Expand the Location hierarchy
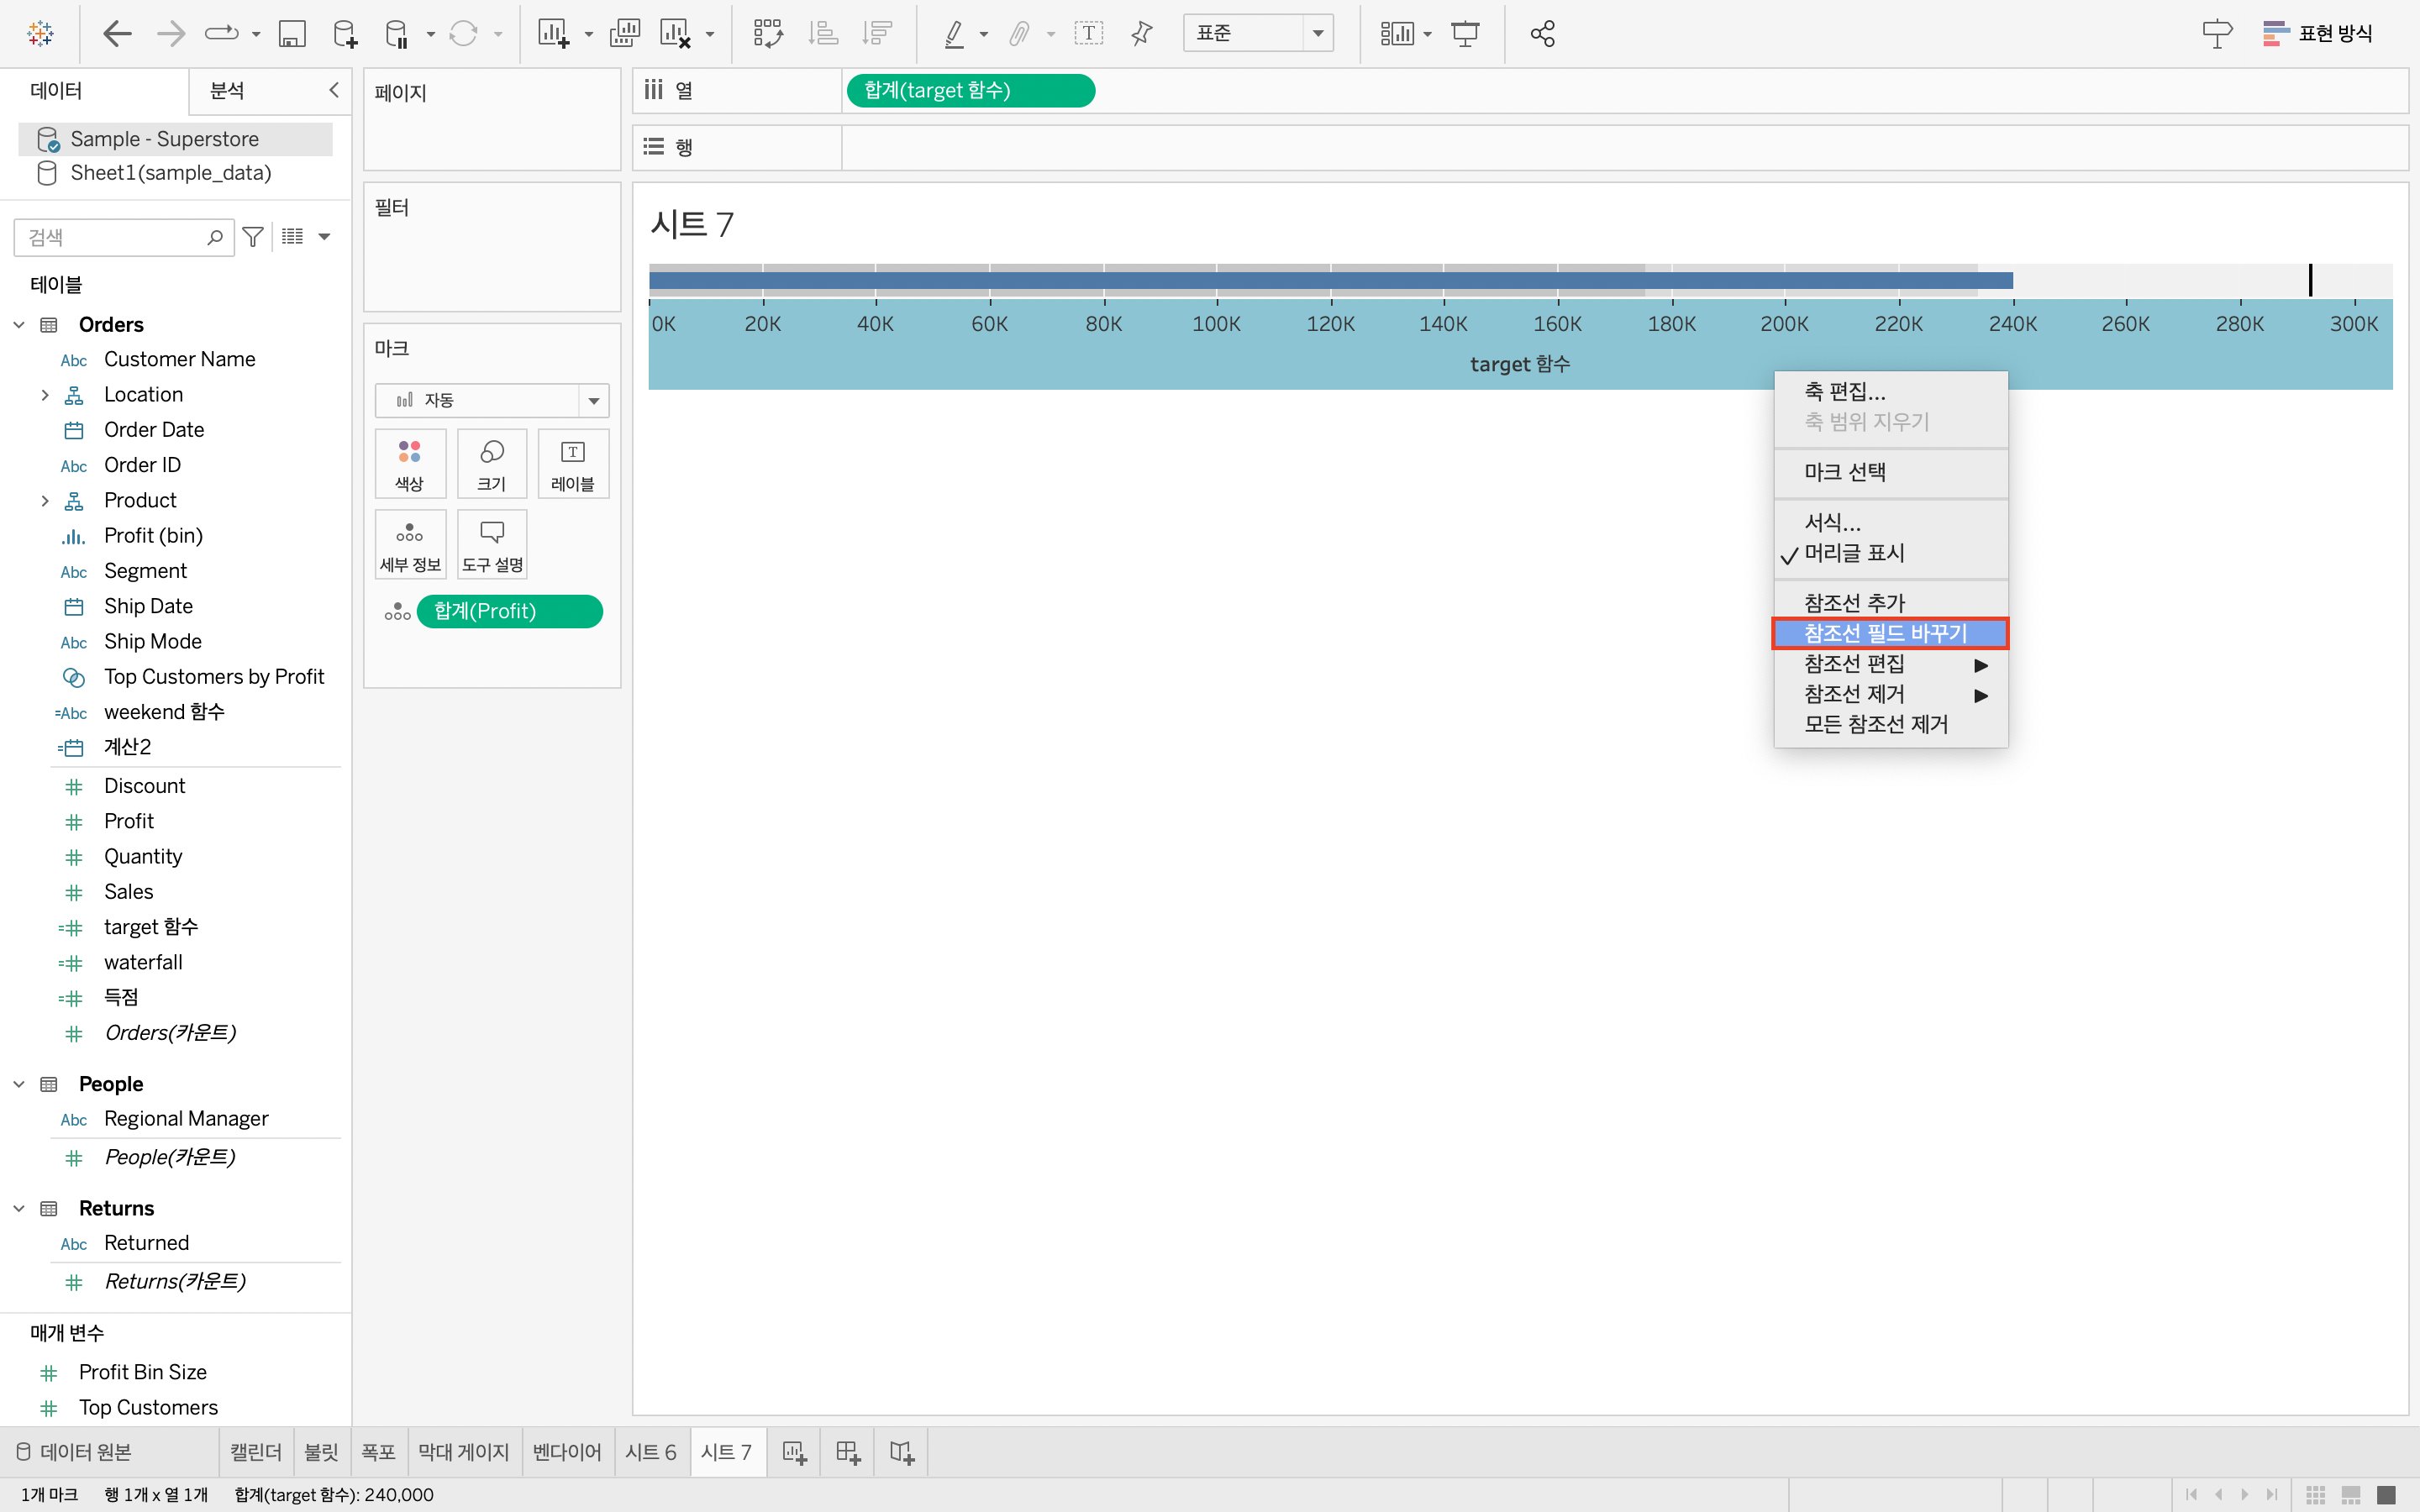Screen dimensions: 2420x1512 pos(45,395)
